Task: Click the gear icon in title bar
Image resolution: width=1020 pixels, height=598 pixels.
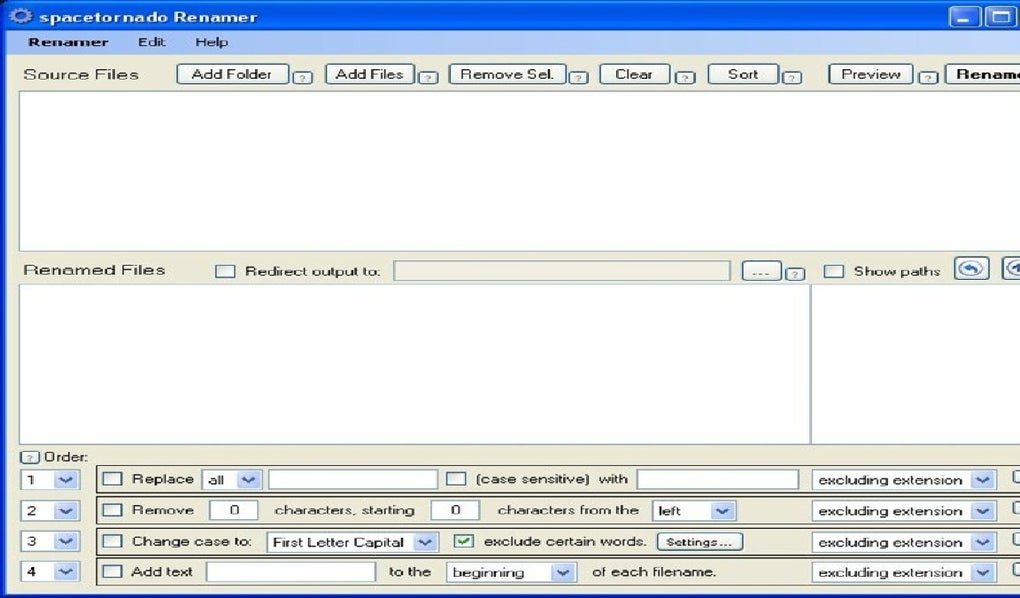Action: click(x=21, y=16)
